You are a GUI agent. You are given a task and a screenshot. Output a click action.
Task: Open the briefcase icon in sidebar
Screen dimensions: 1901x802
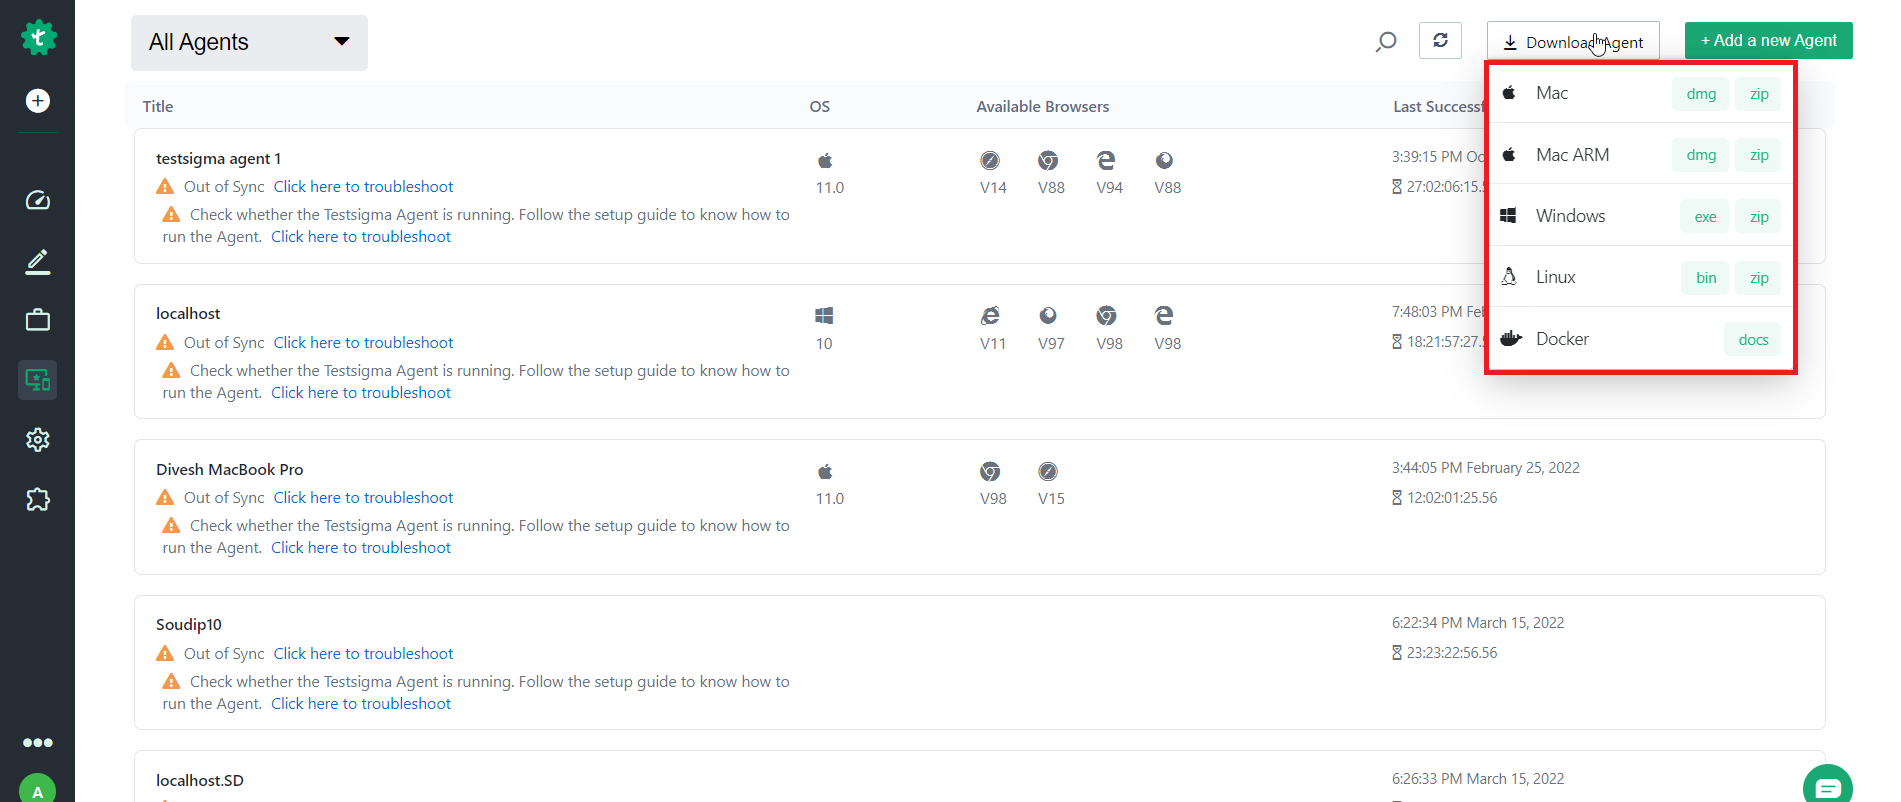38,320
